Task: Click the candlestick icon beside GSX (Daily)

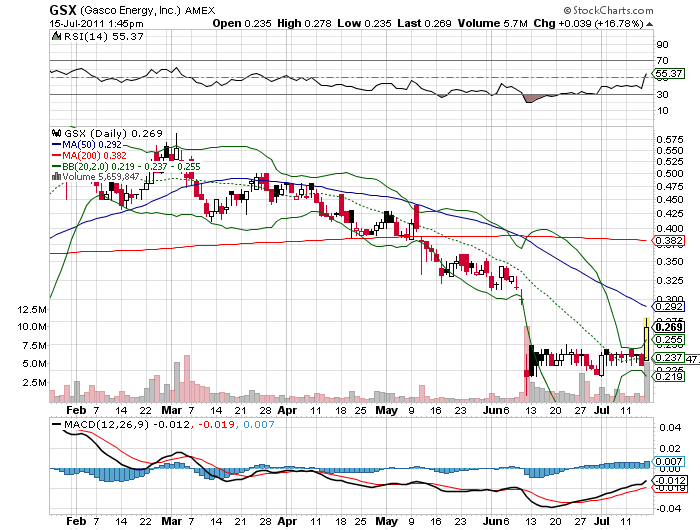Action: tap(57, 133)
